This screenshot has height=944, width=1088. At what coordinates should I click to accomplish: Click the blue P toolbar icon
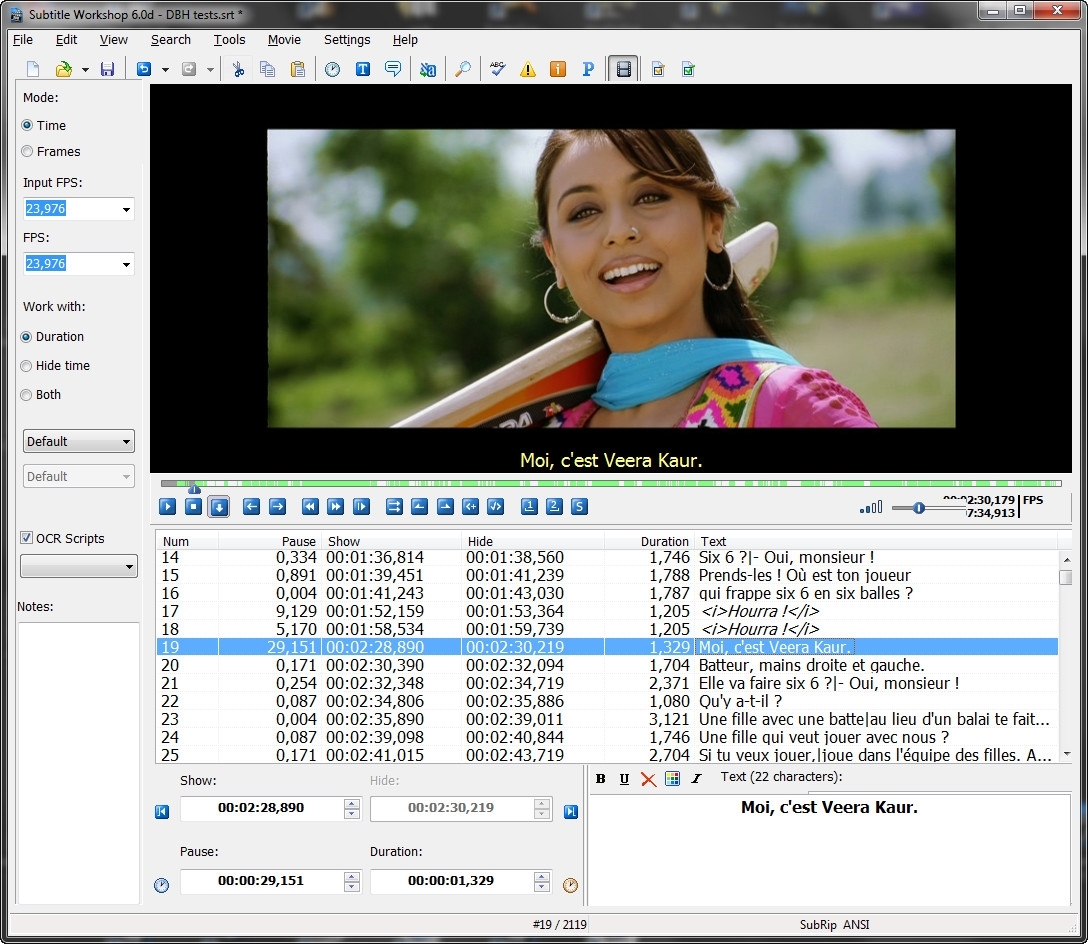(x=588, y=69)
